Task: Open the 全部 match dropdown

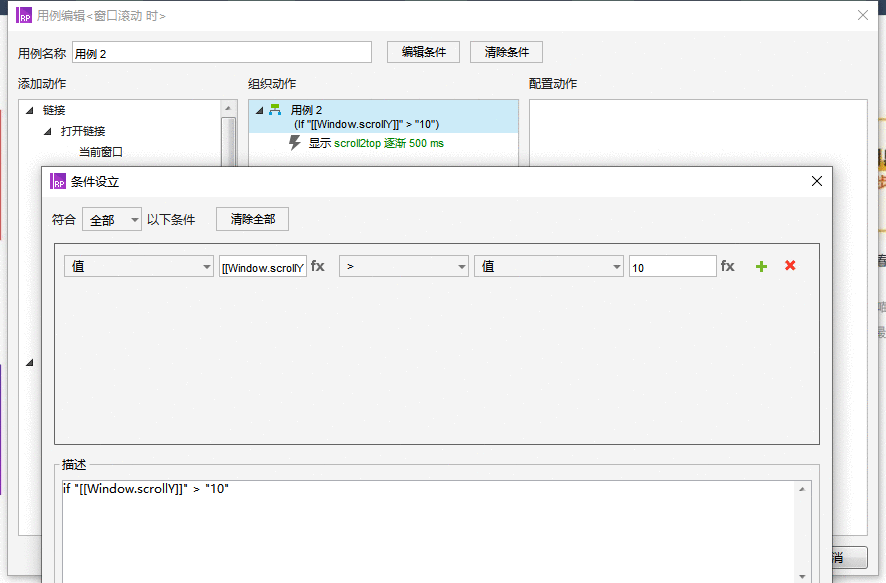Action: pyautogui.click(x=112, y=219)
